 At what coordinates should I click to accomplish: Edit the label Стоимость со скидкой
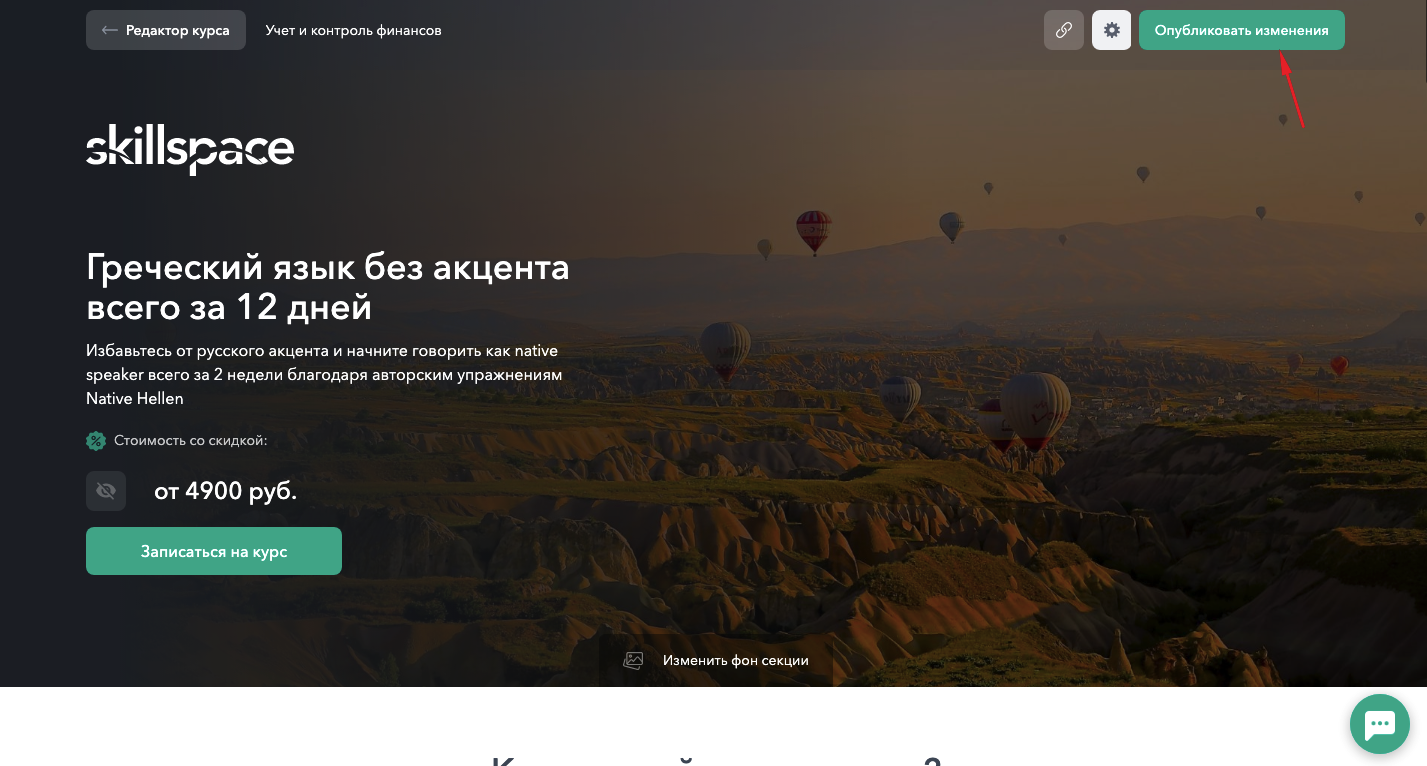coord(190,440)
